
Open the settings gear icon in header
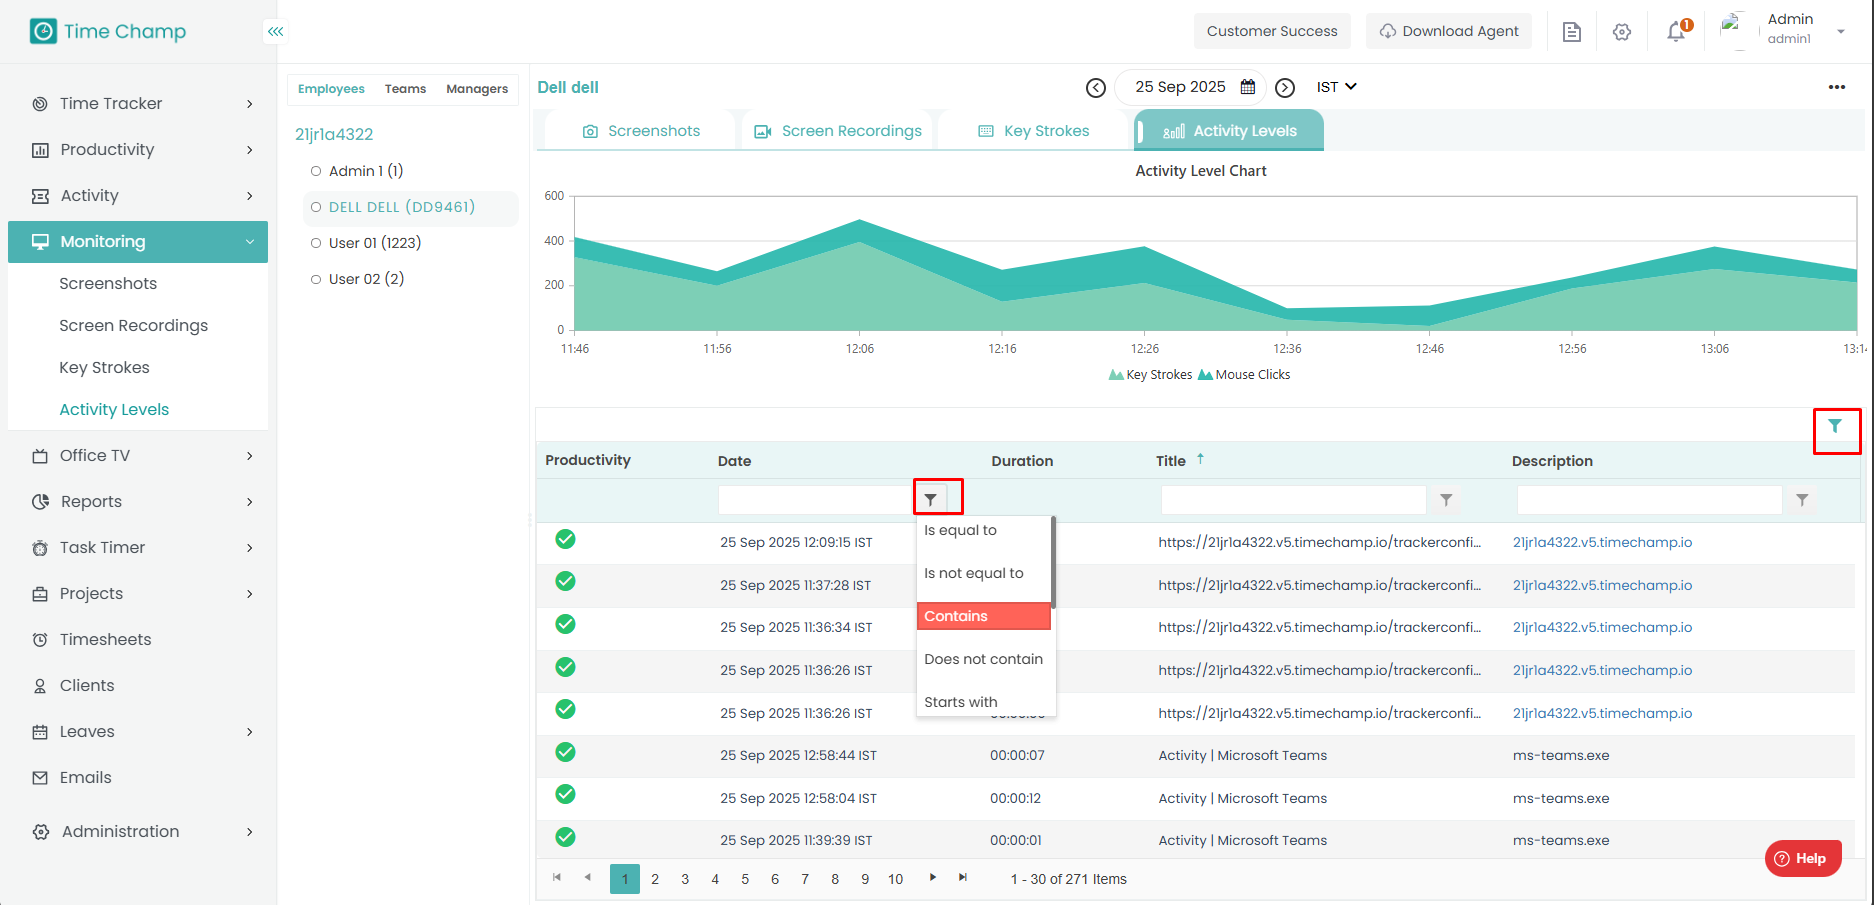tap(1622, 32)
